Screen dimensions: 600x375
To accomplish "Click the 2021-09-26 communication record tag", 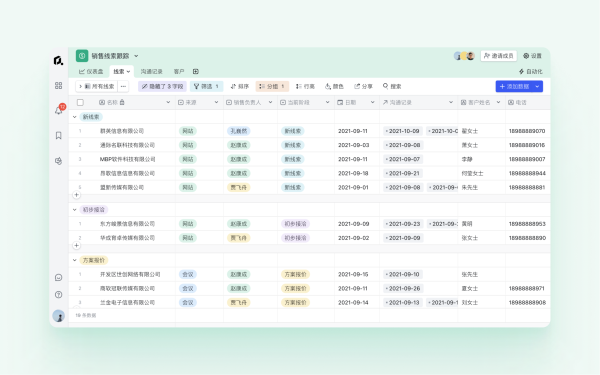I will [x=403, y=289].
